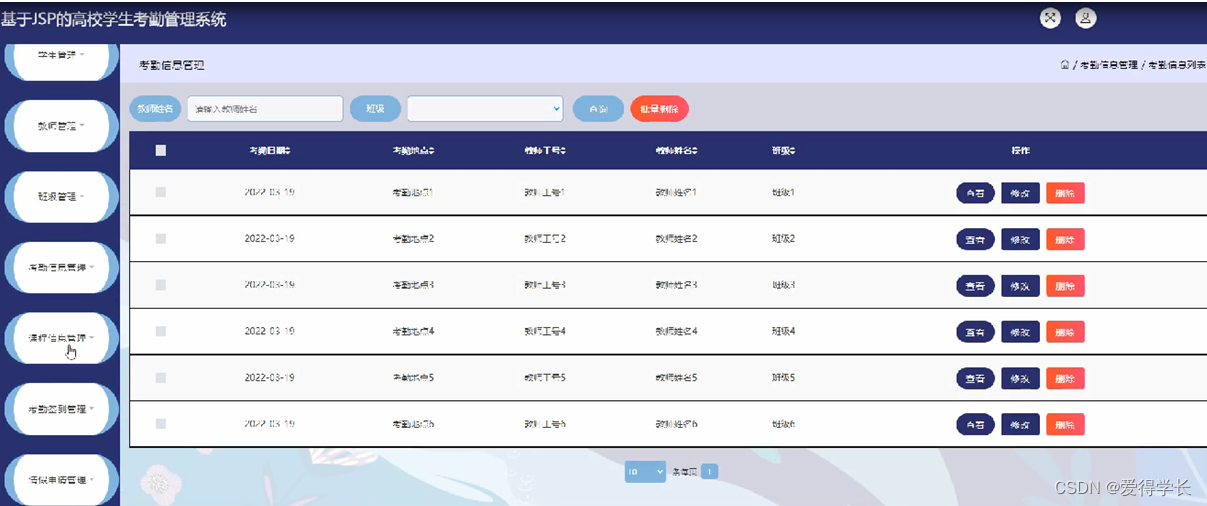Click 查看 for the 班级4 row

tap(975, 332)
